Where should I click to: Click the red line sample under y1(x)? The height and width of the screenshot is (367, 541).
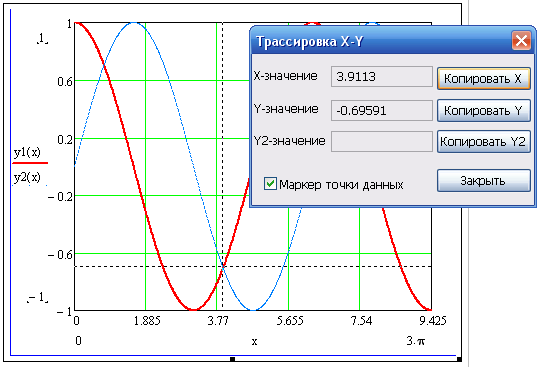30,162
